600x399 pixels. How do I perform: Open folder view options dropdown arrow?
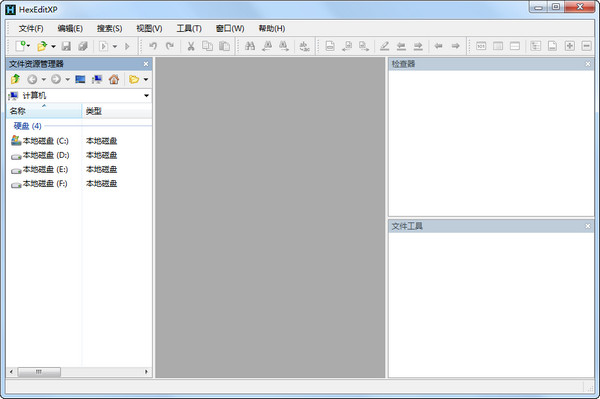coord(145,80)
